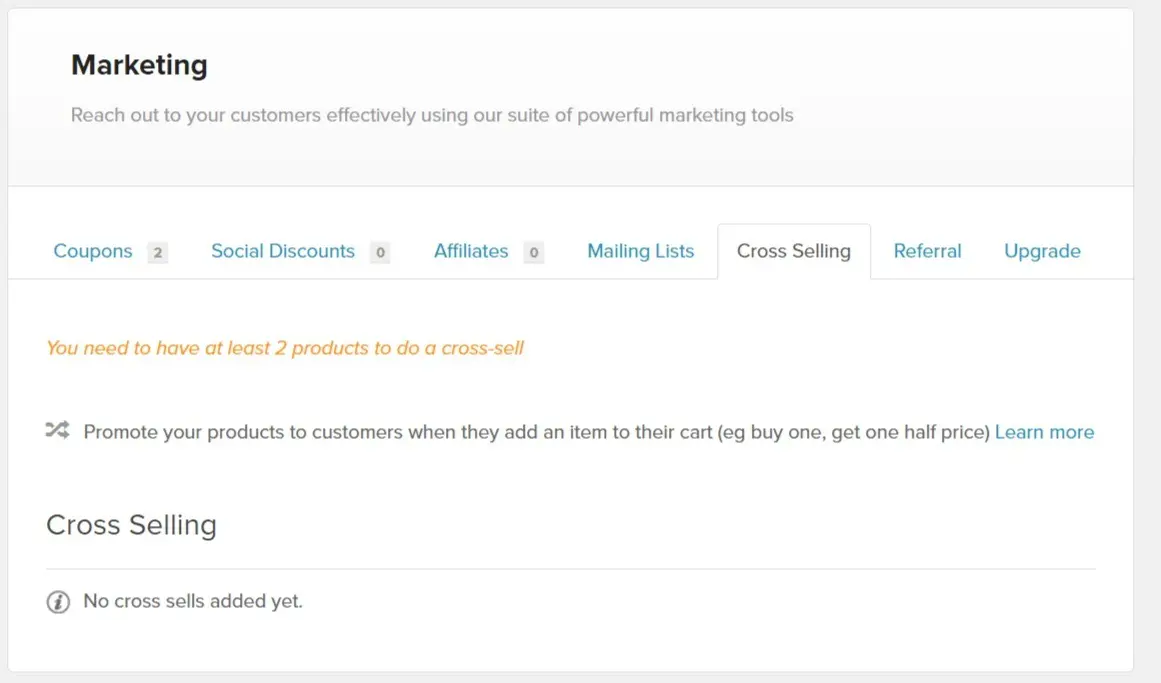Click the Learn more link
The image size is (1161, 683).
[1044, 432]
